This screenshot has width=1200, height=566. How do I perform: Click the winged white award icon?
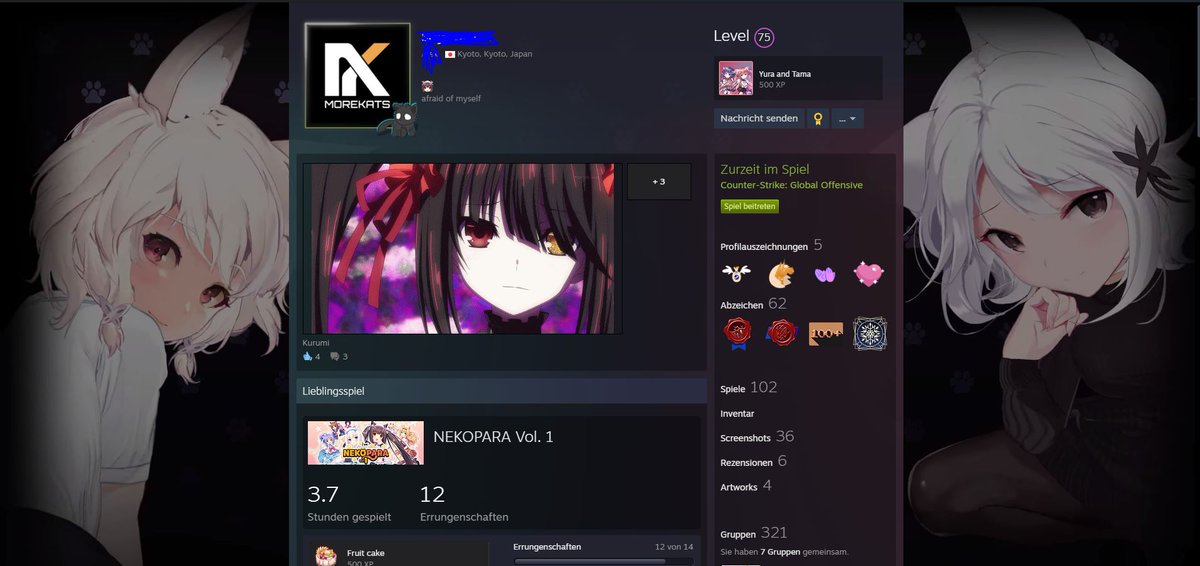[x=736, y=273]
